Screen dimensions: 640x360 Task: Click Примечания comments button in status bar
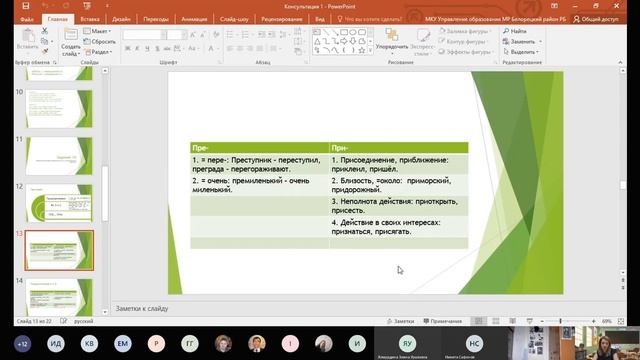(x=443, y=321)
